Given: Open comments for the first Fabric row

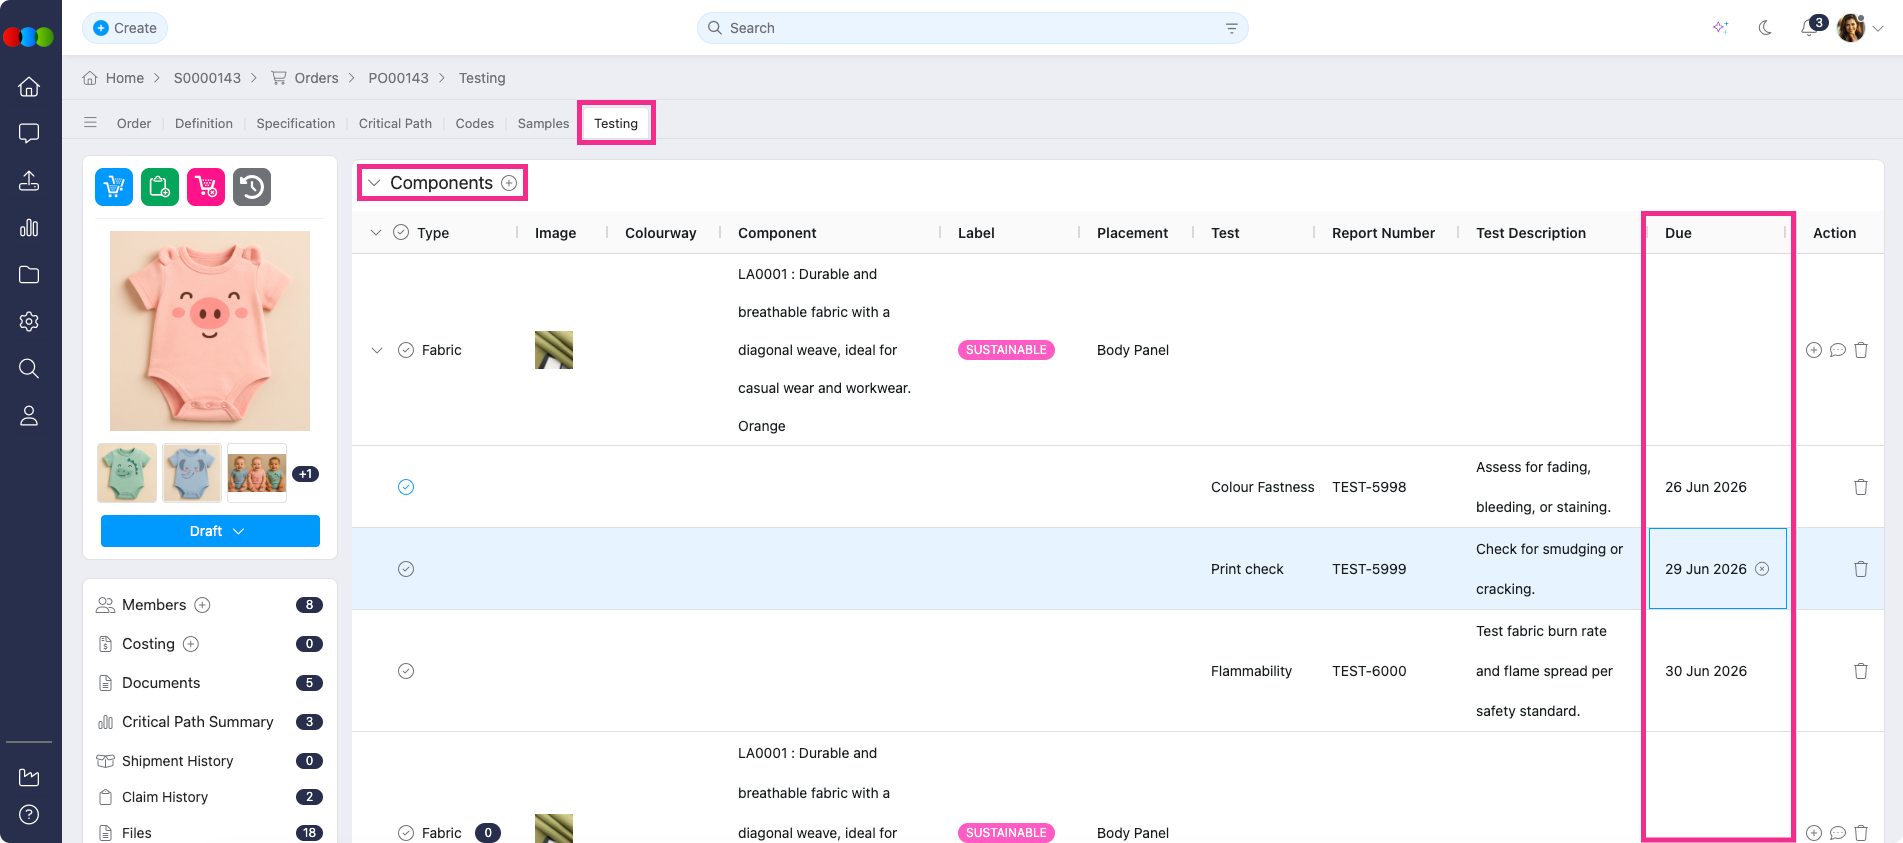Looking at the screenshot, I should (x=1838, y=350).
